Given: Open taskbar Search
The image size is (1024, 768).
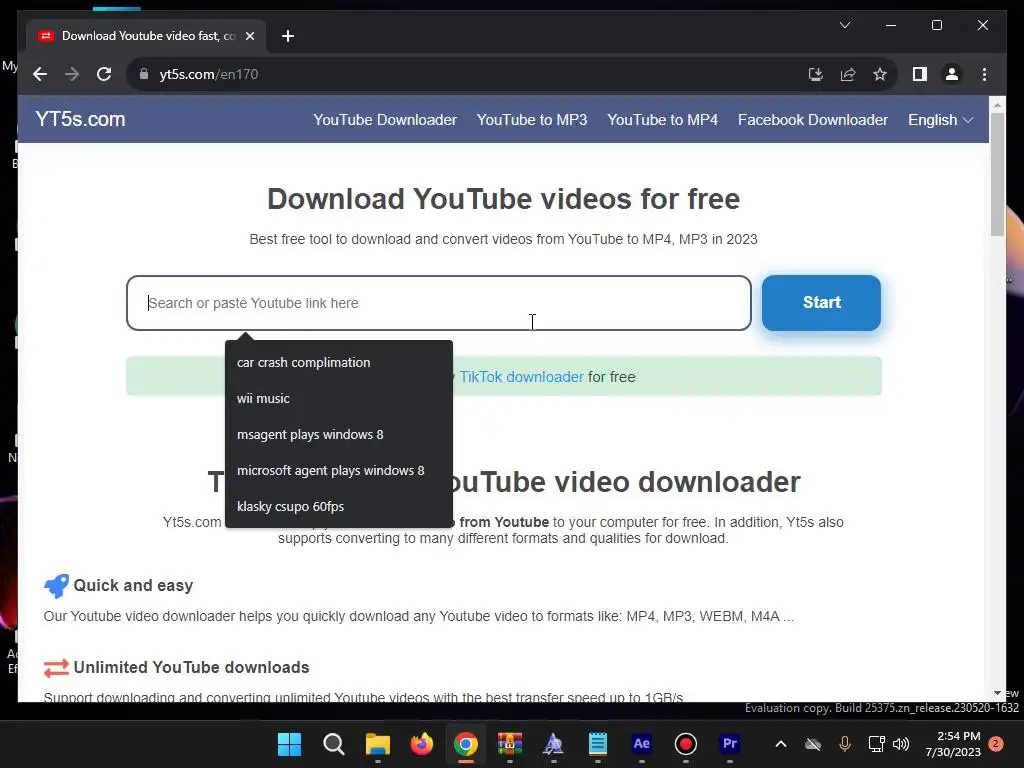Looking at the screenshot, I should click(334, 744).
